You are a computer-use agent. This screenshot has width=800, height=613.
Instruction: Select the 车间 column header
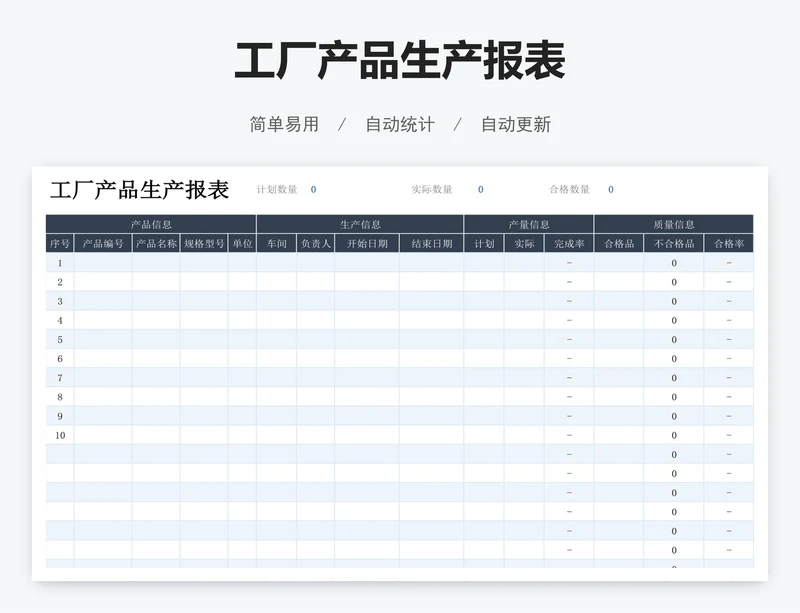277,243
